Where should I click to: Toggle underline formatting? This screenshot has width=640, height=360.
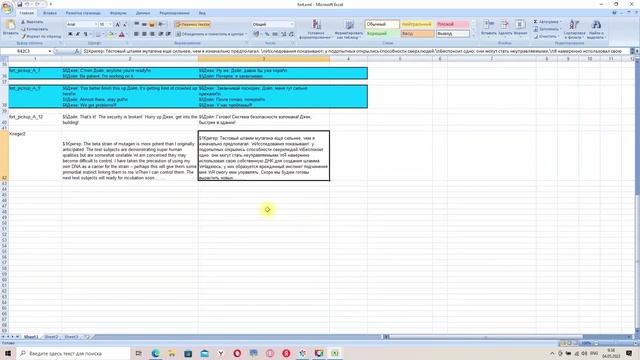85,34
